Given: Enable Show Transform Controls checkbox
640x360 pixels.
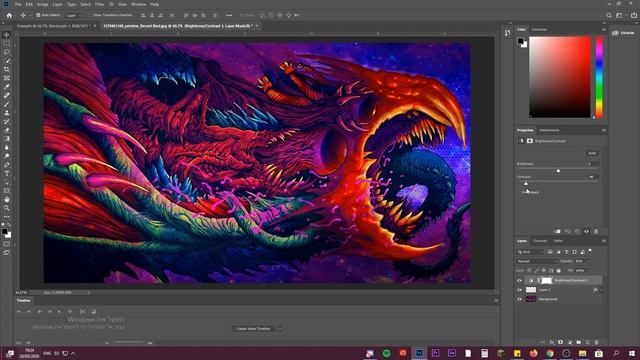Looking at the screenshot, I should point(91,15).
